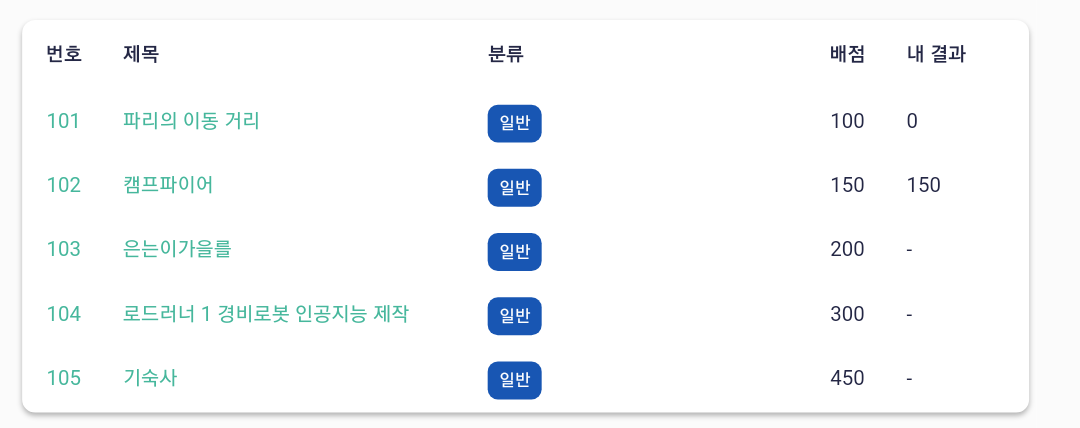
Task: Click the 일반 badge for problem 105
Action: pos(515,380)
